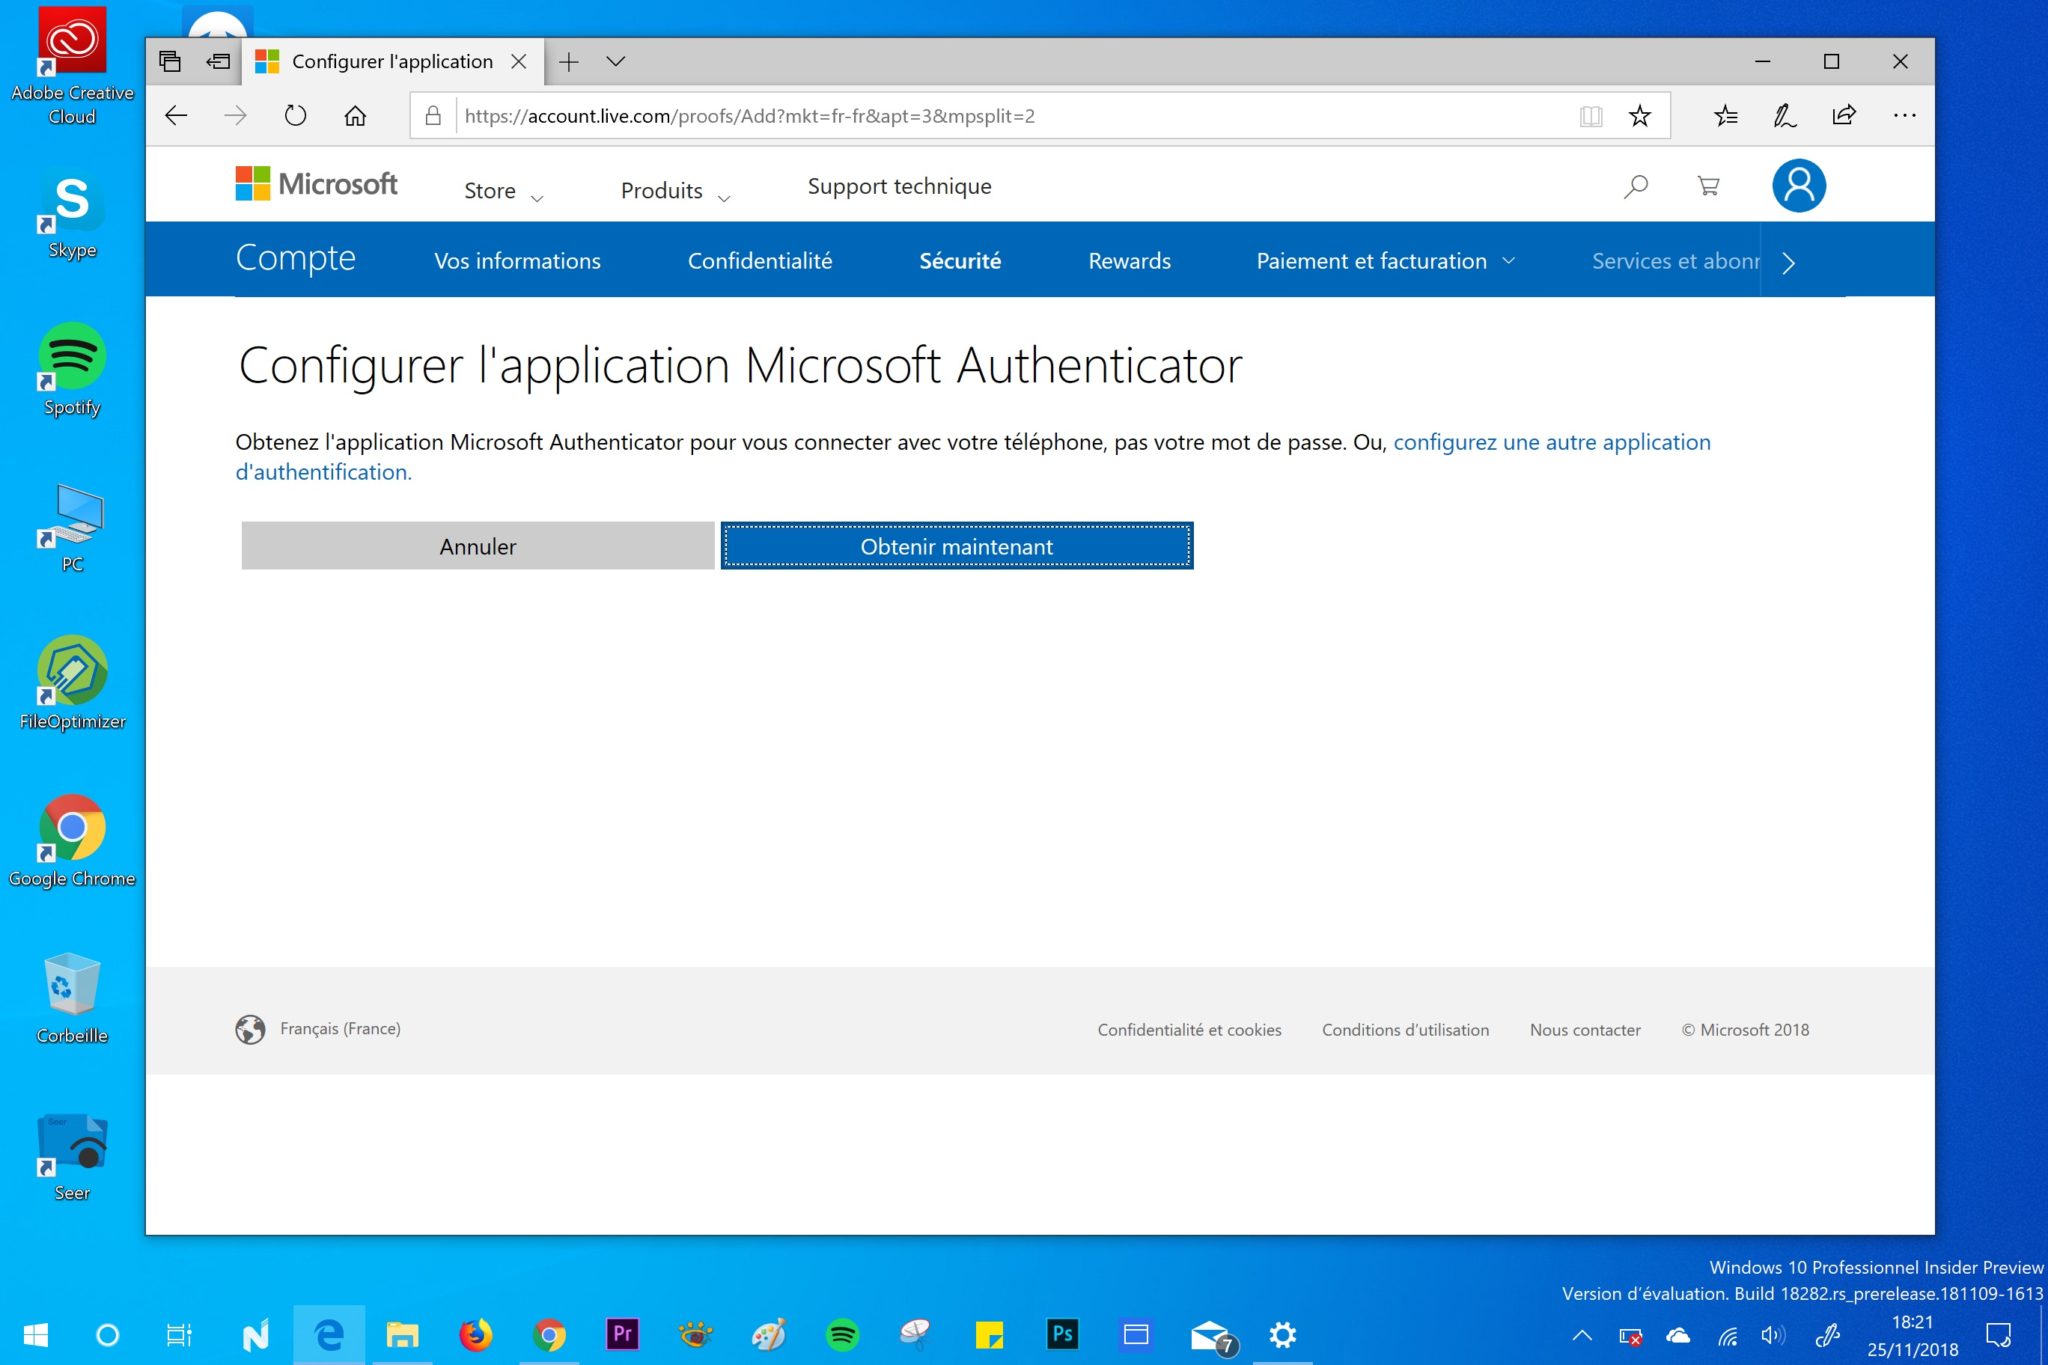This screenshot has width=2048, height=1365.
Task: Open File Explorer from taskbar
Action: coord(402,1335)
